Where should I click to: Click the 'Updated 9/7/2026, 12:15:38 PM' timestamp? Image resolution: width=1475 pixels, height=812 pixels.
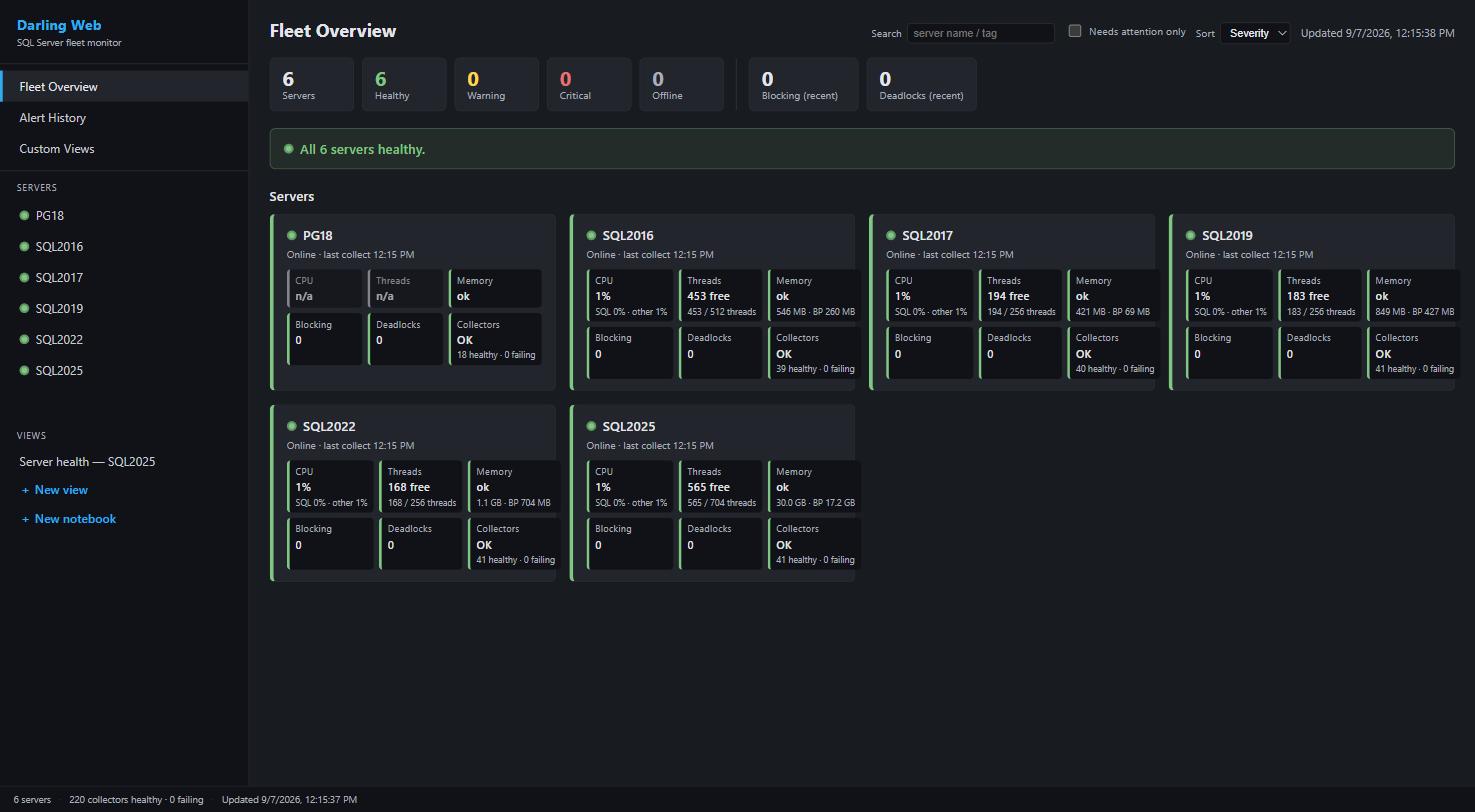[1377, 33]
